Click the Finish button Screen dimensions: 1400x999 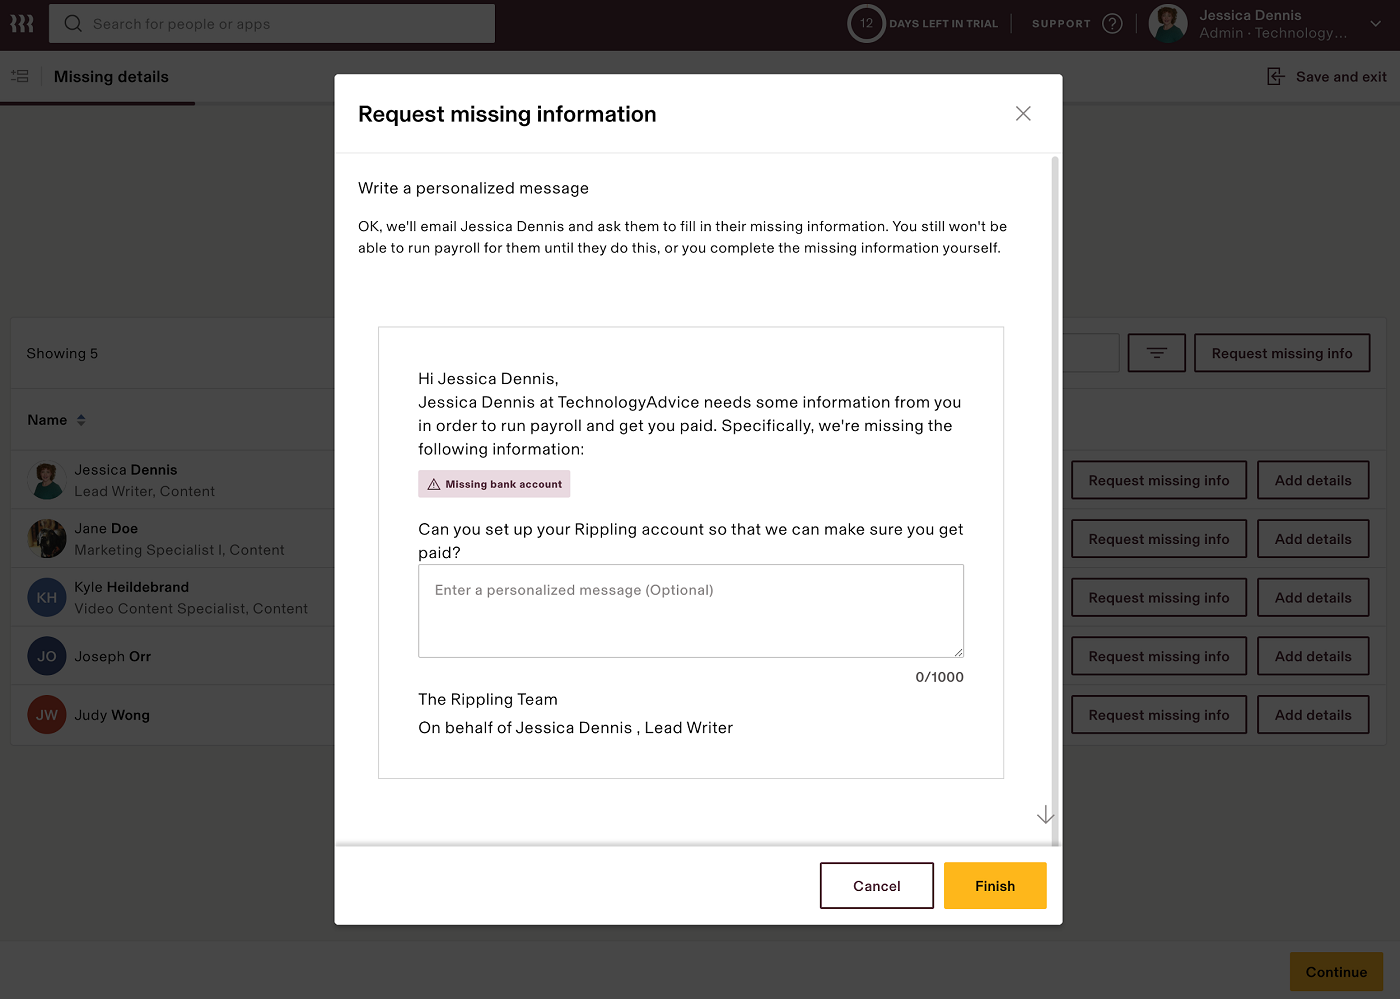(995, 886)
